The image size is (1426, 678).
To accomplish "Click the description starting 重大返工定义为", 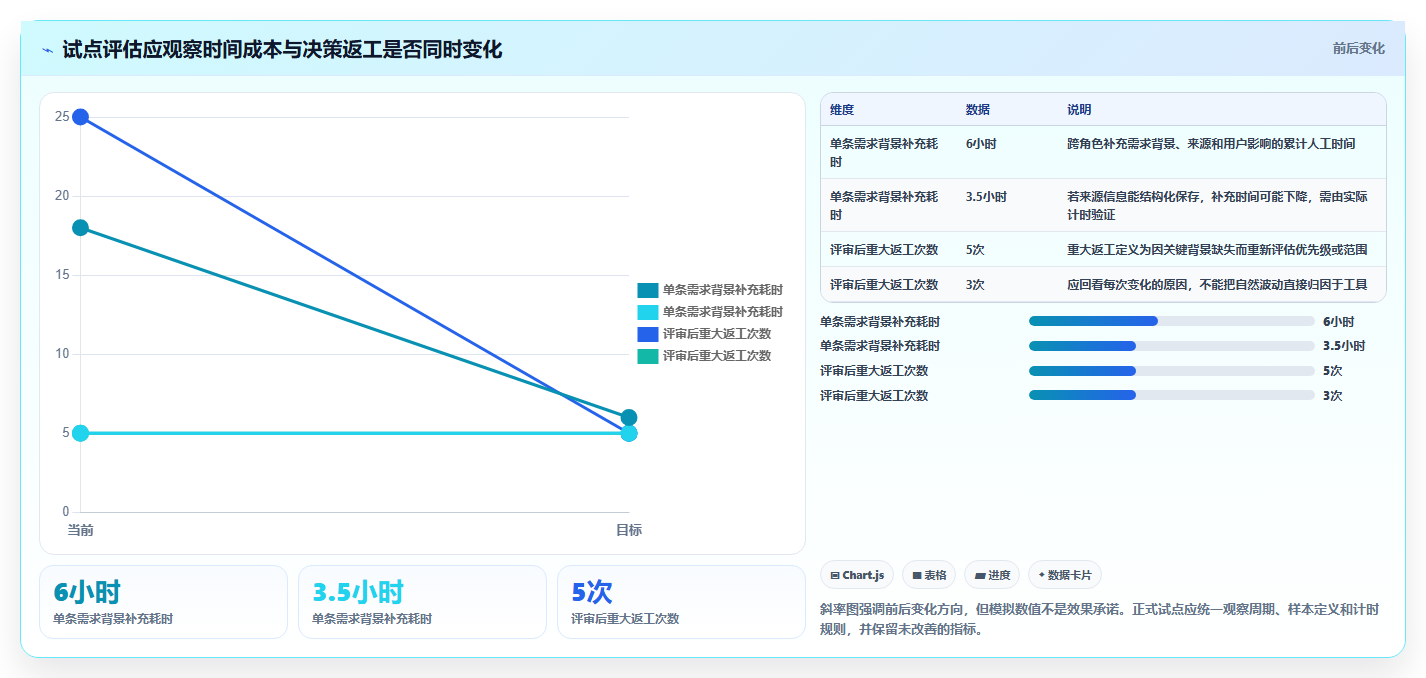I will pos(1217,249).
